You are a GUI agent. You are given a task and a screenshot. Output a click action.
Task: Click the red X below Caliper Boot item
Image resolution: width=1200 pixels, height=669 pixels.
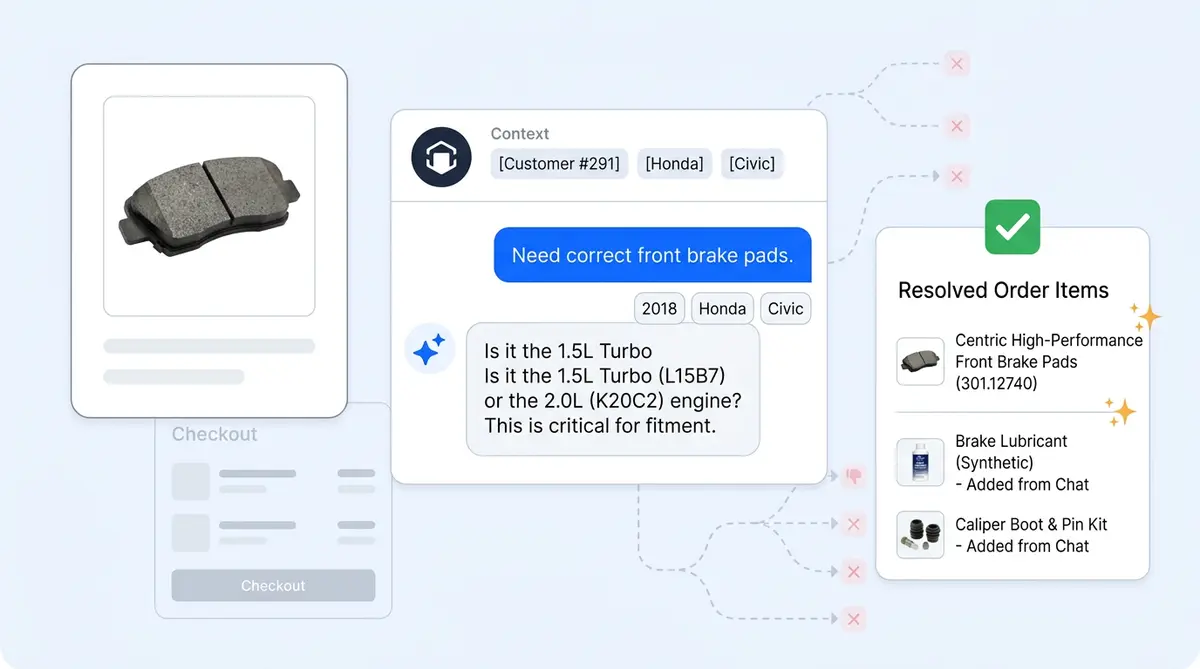(x=853, y=572)
